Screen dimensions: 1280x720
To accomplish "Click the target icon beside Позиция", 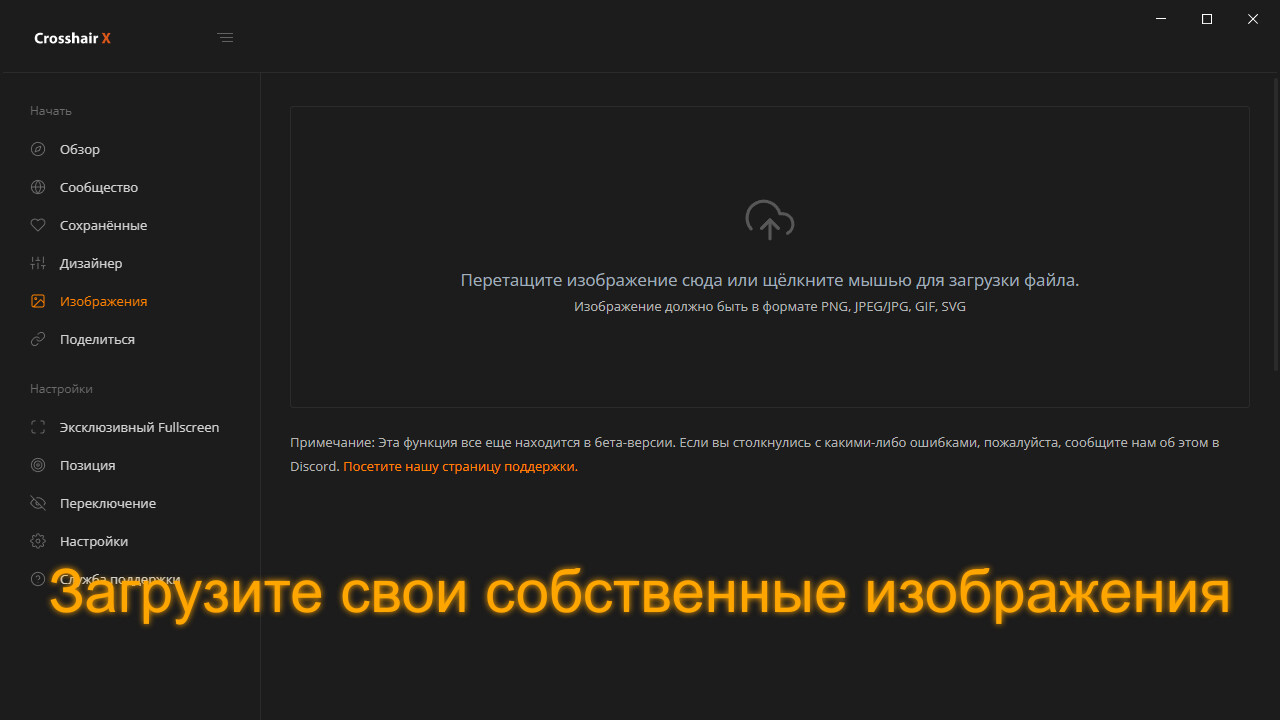I will (x=38, y=465).
